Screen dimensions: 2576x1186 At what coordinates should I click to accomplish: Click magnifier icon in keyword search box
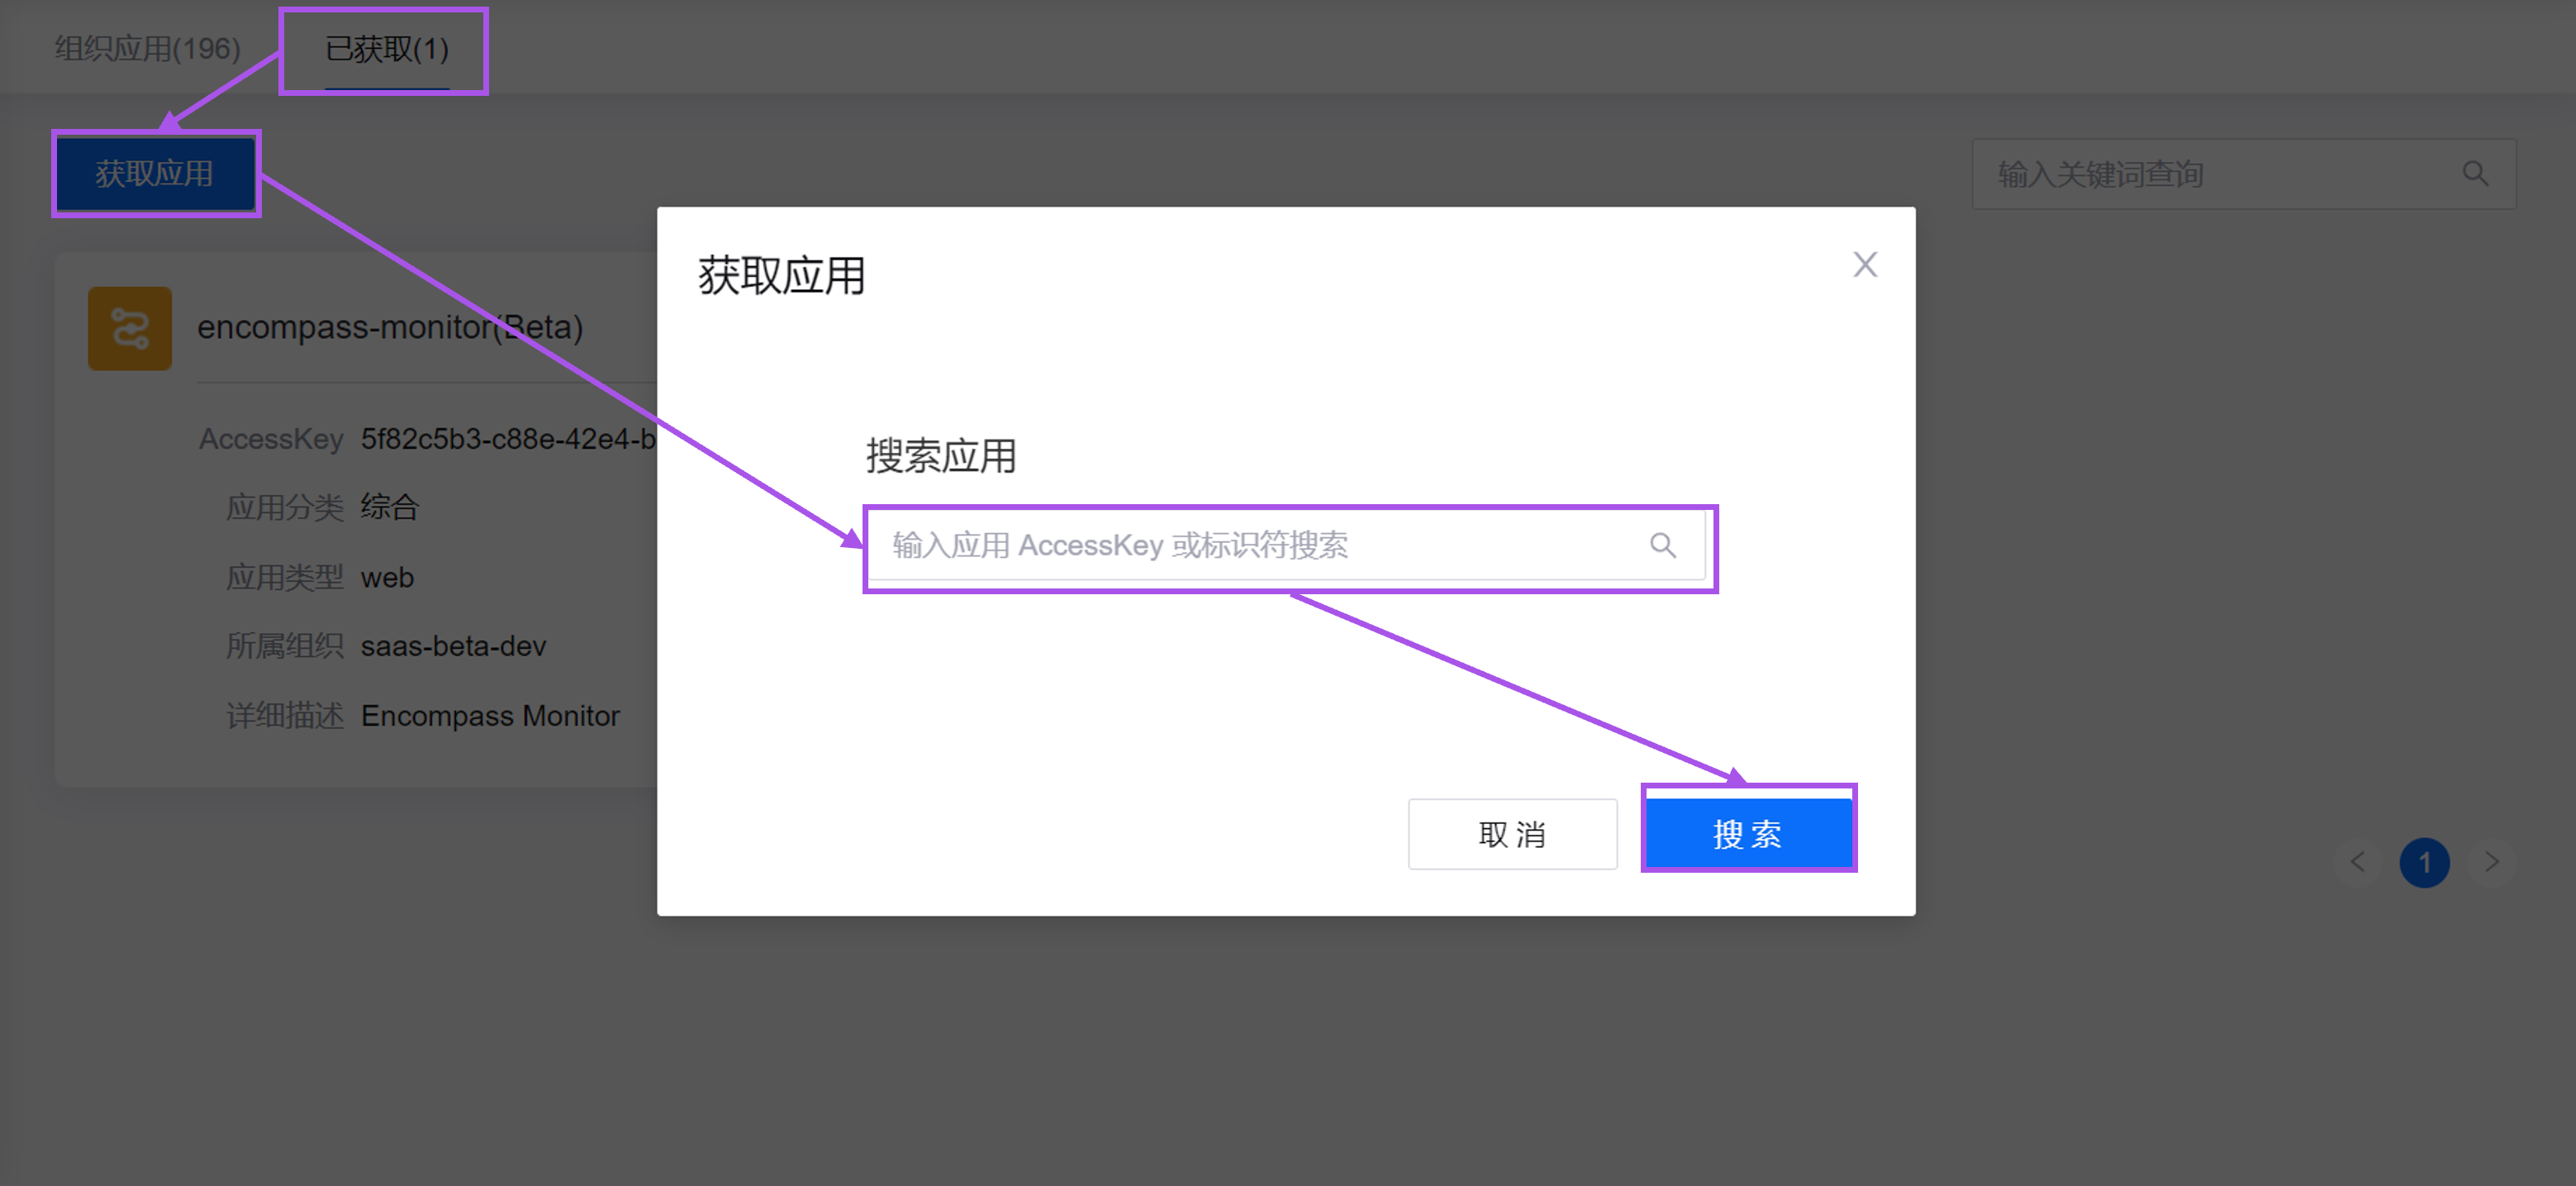pos(2475,174)
